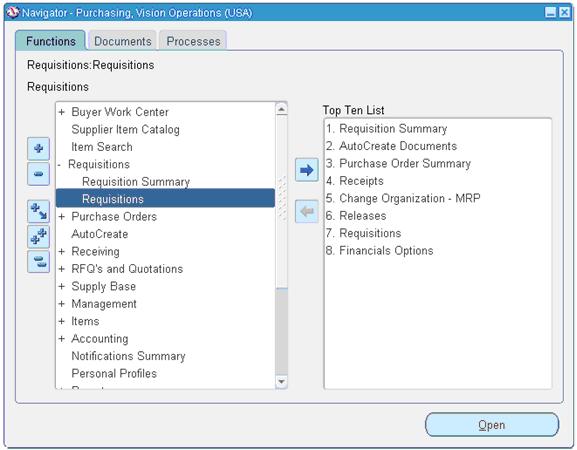Expand the Purchase Orders node
The width and height of the screenshot is (577, 450).
click(x=61, y=217)
